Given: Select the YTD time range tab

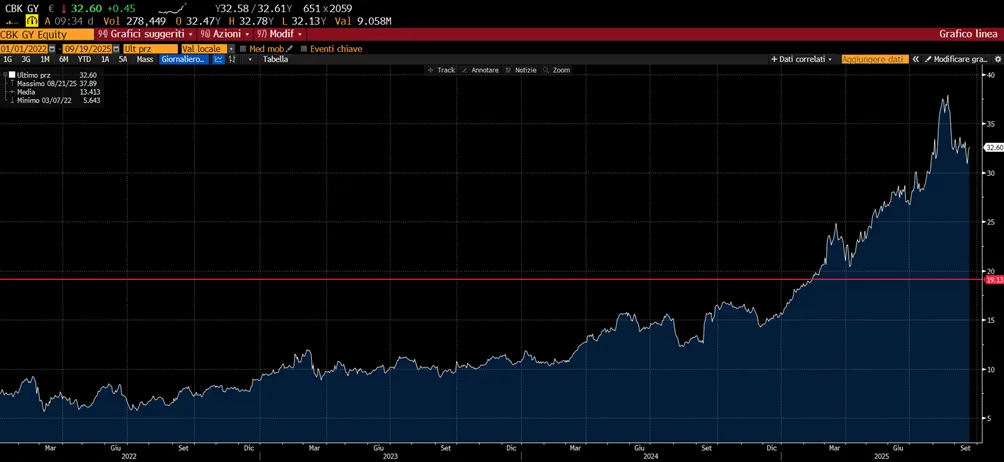Looking at the screenshot, I should (x=84, y=59).
